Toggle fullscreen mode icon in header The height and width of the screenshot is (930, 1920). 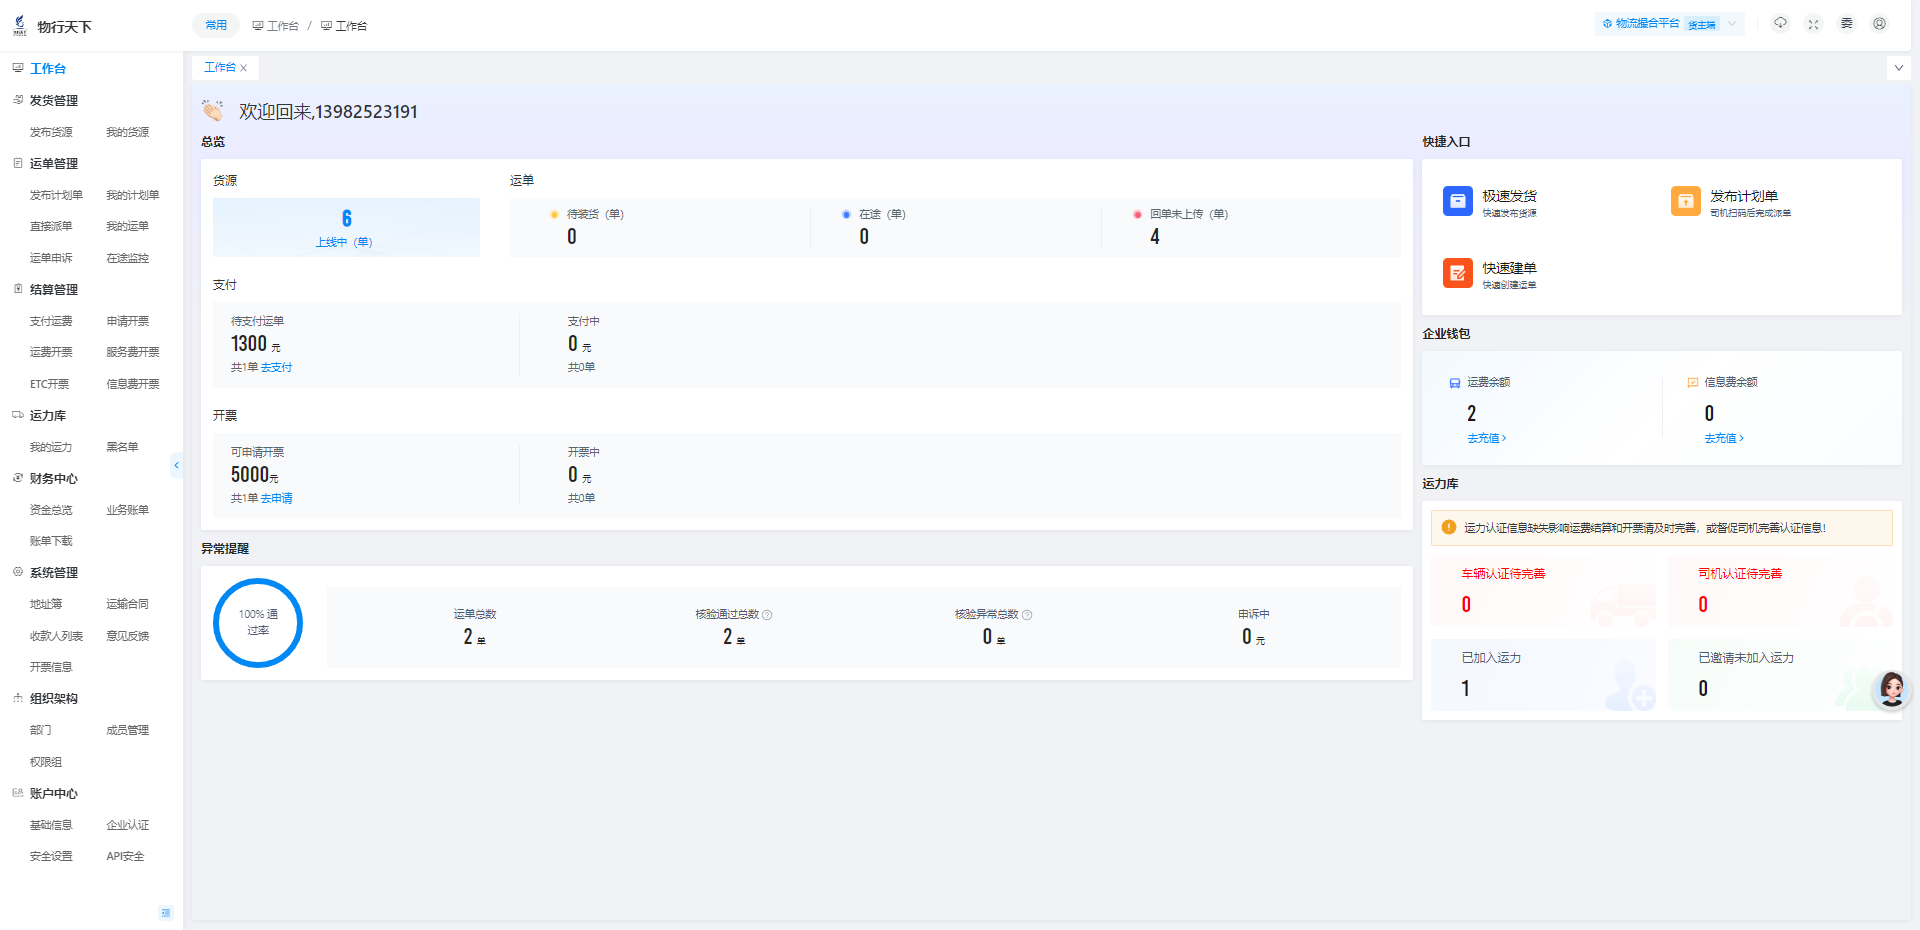coord(1813,24)
